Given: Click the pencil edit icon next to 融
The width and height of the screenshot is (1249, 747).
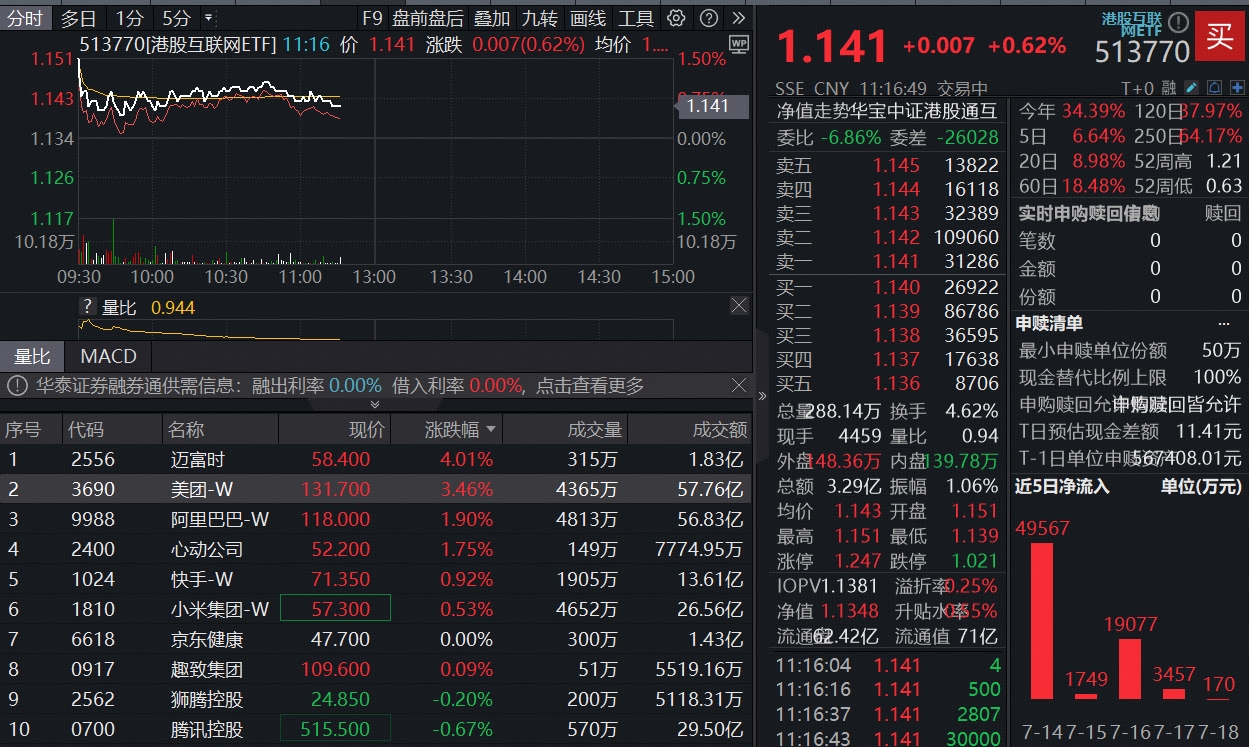Looking at the screenshot, I should click(1190, 88).
